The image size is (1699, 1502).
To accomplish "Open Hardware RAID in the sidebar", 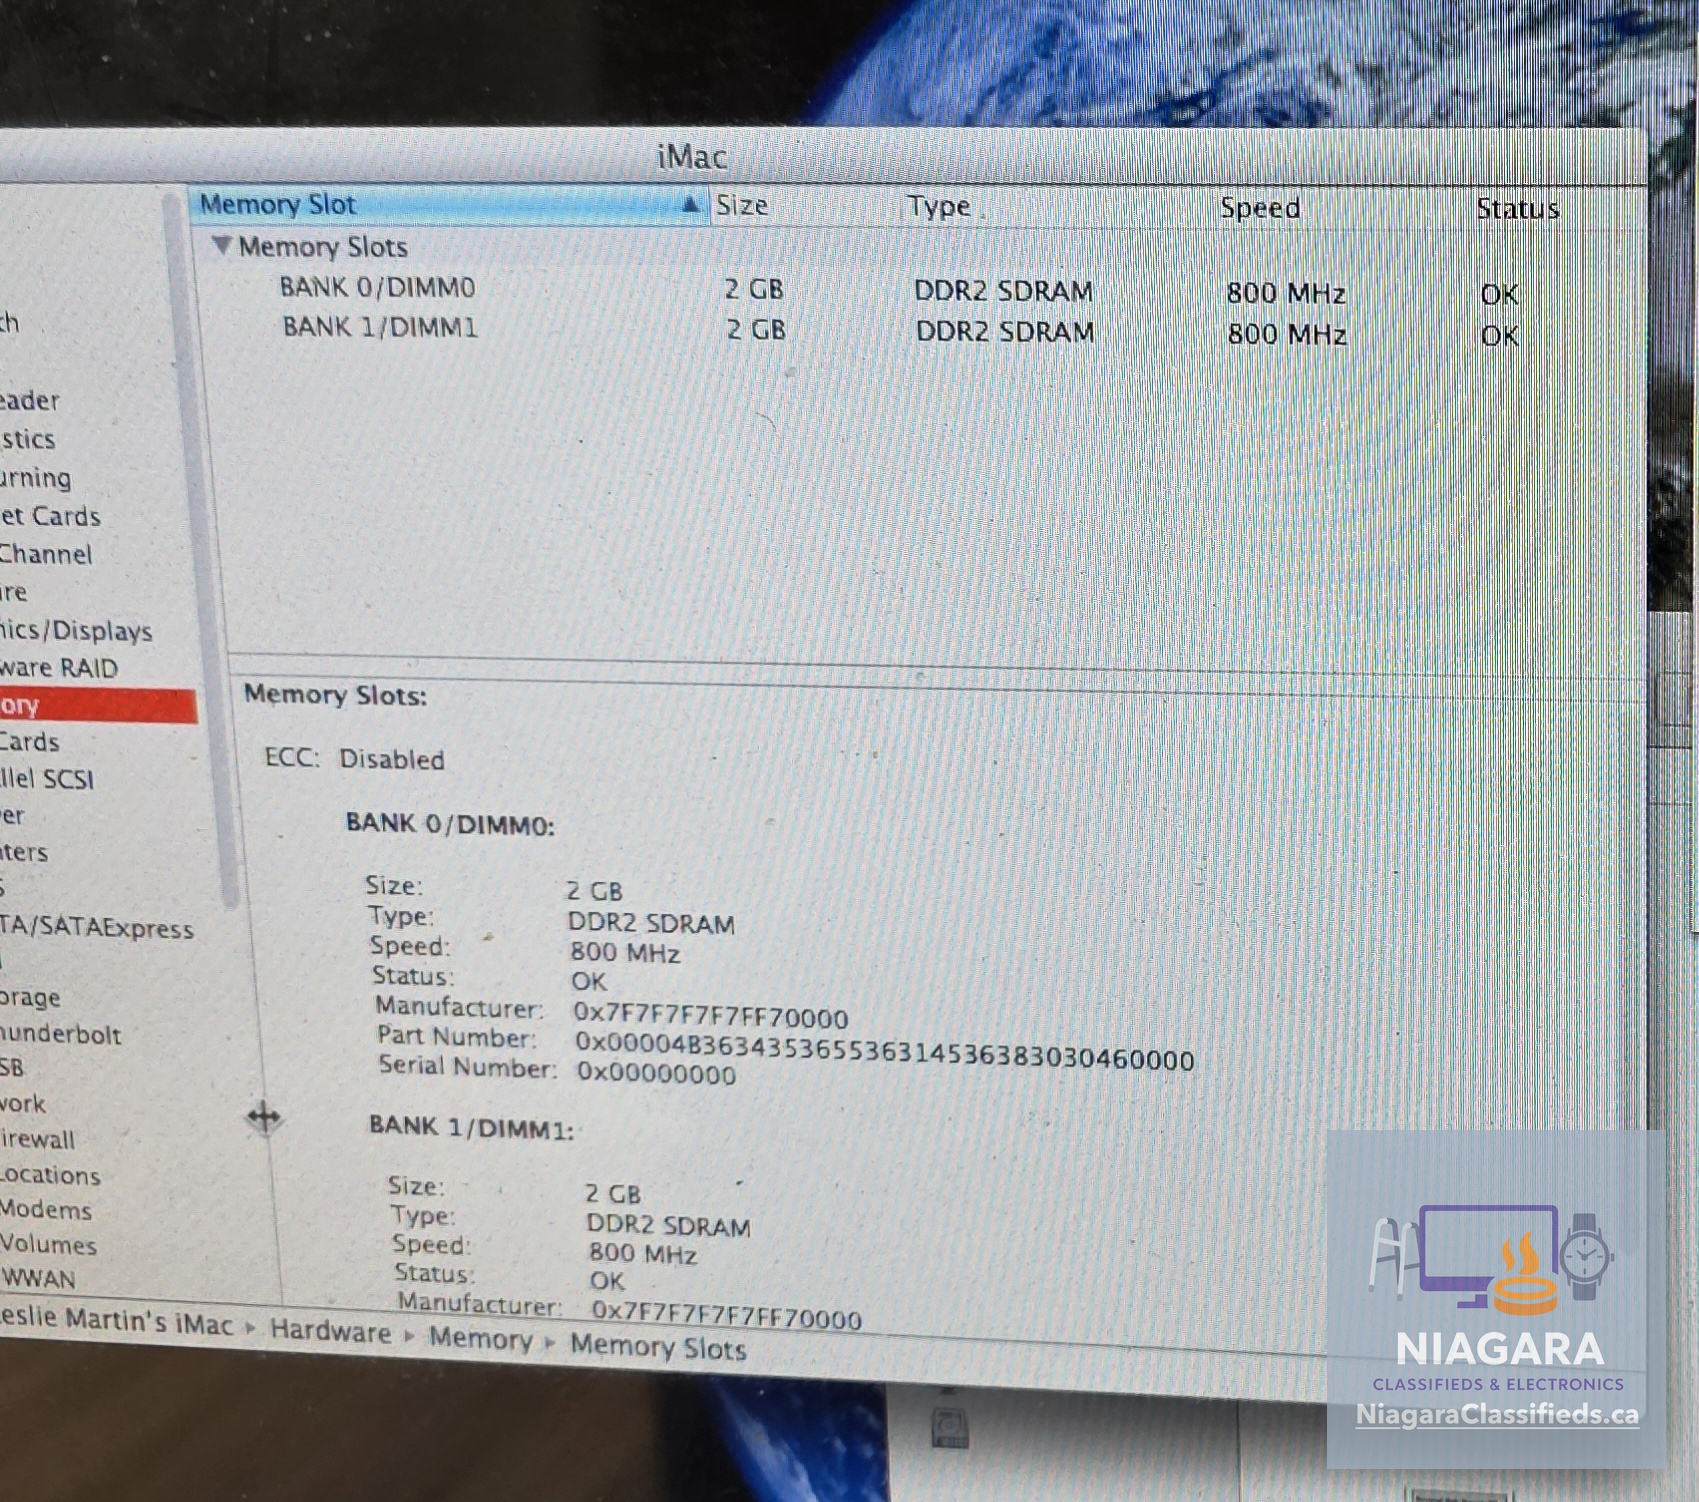I will [x=59, y=668].
